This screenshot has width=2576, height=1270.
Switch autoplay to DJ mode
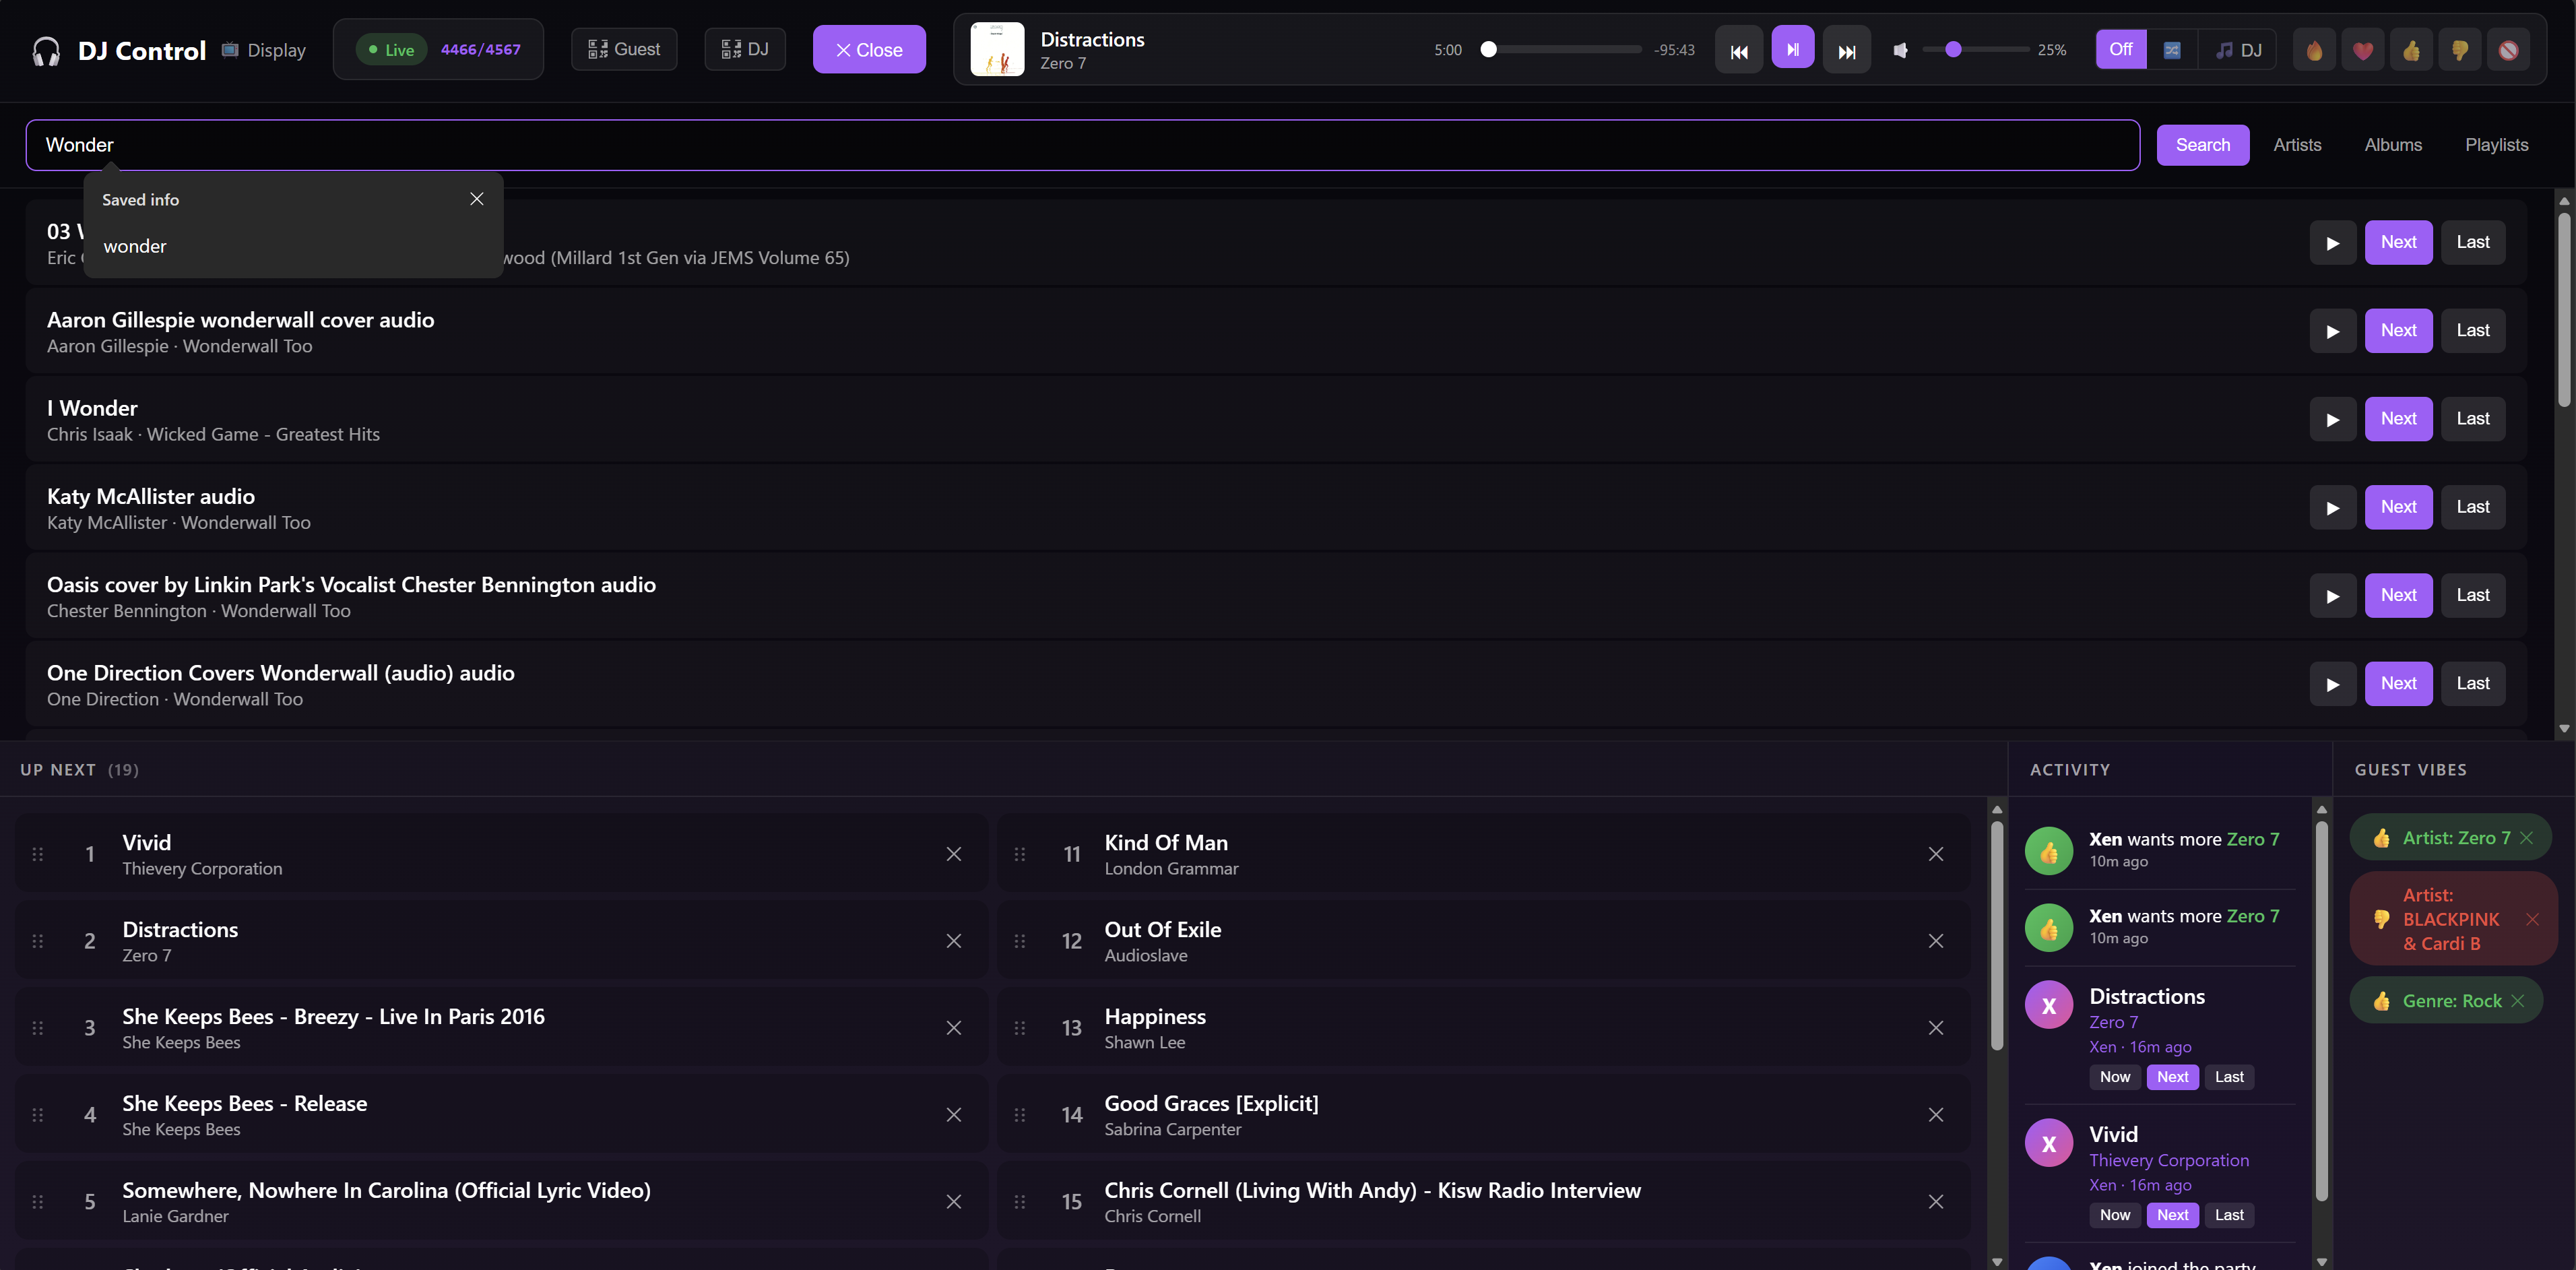pos(2238,50)
